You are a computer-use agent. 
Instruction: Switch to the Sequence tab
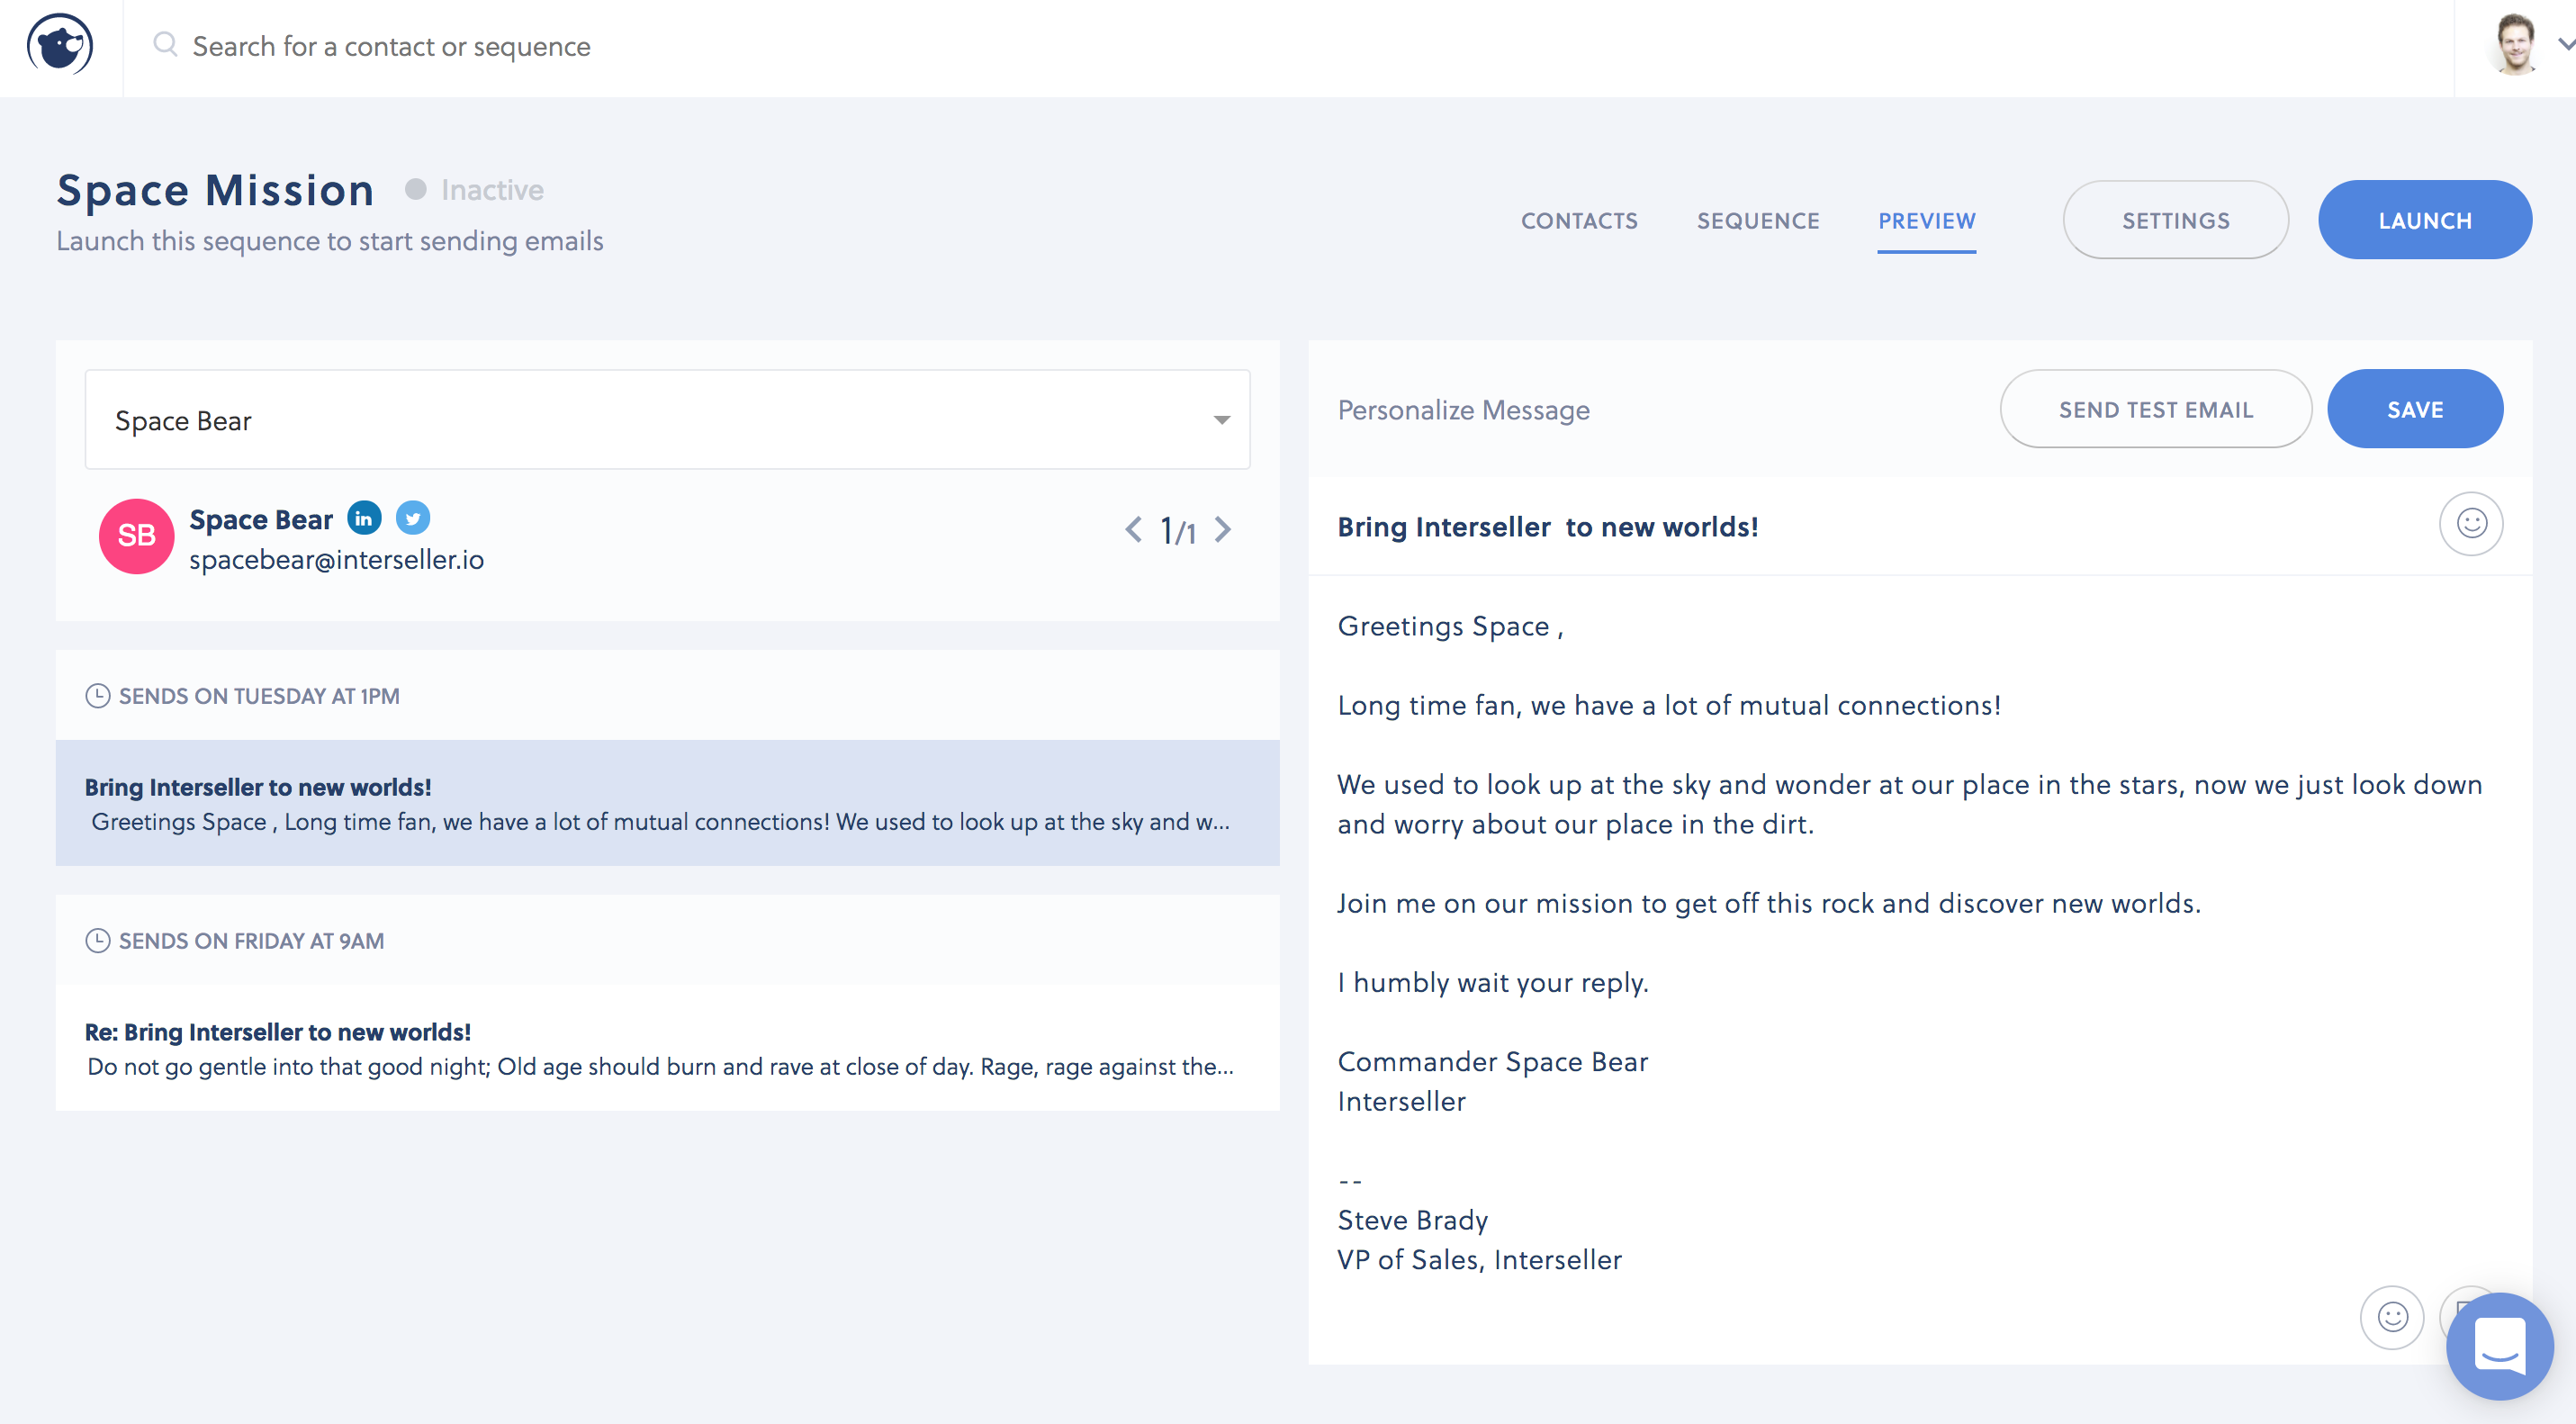click(1758, 221)
